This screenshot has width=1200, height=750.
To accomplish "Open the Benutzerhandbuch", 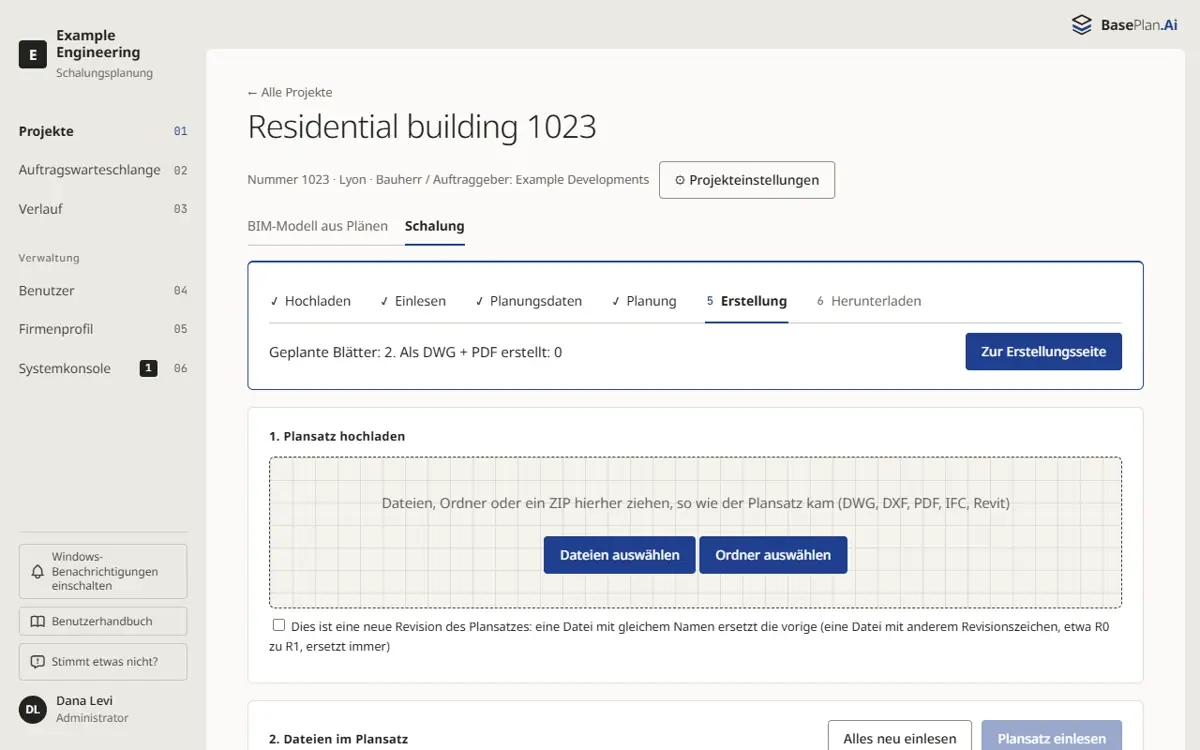I will tap(103, 621).
